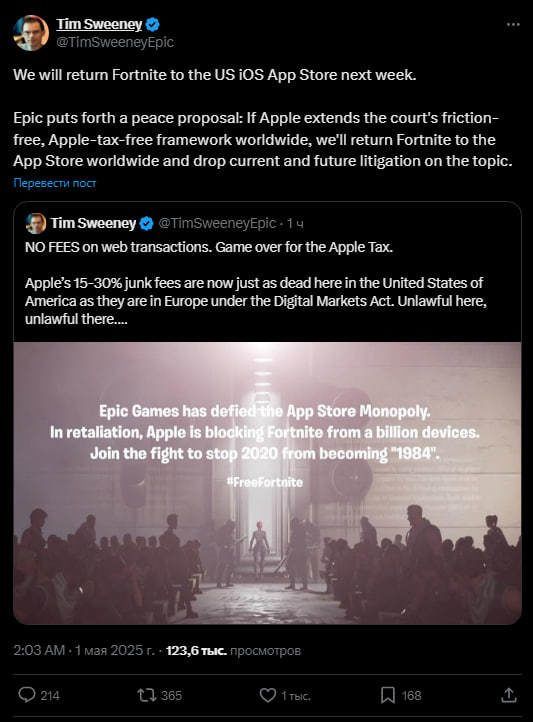Bookmark this post with the bookmark icon

click(388, 695)
